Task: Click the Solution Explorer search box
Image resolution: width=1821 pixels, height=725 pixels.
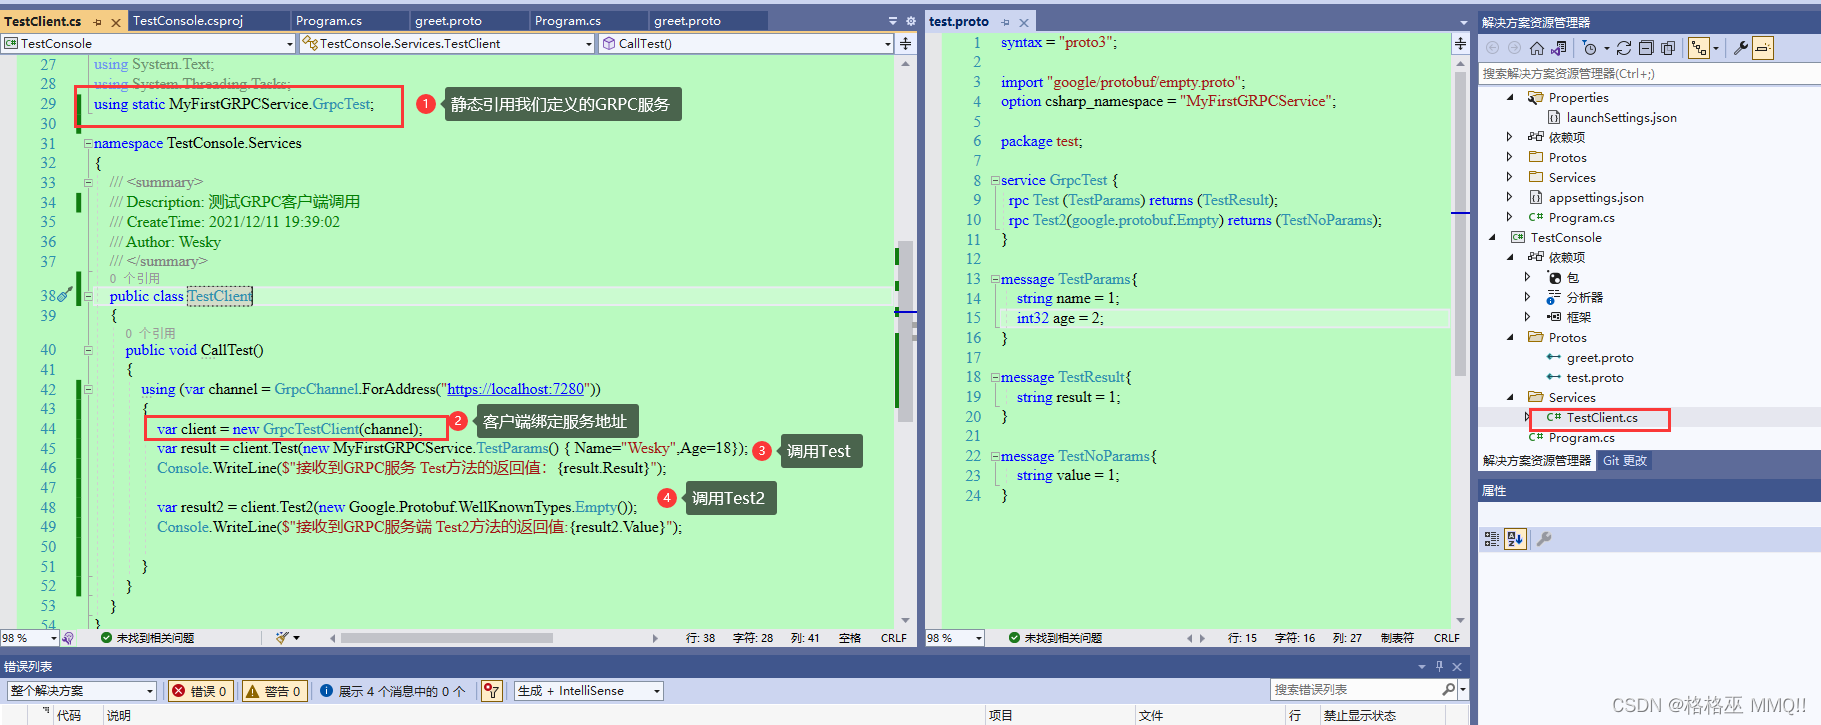Action: [1640, 74]
